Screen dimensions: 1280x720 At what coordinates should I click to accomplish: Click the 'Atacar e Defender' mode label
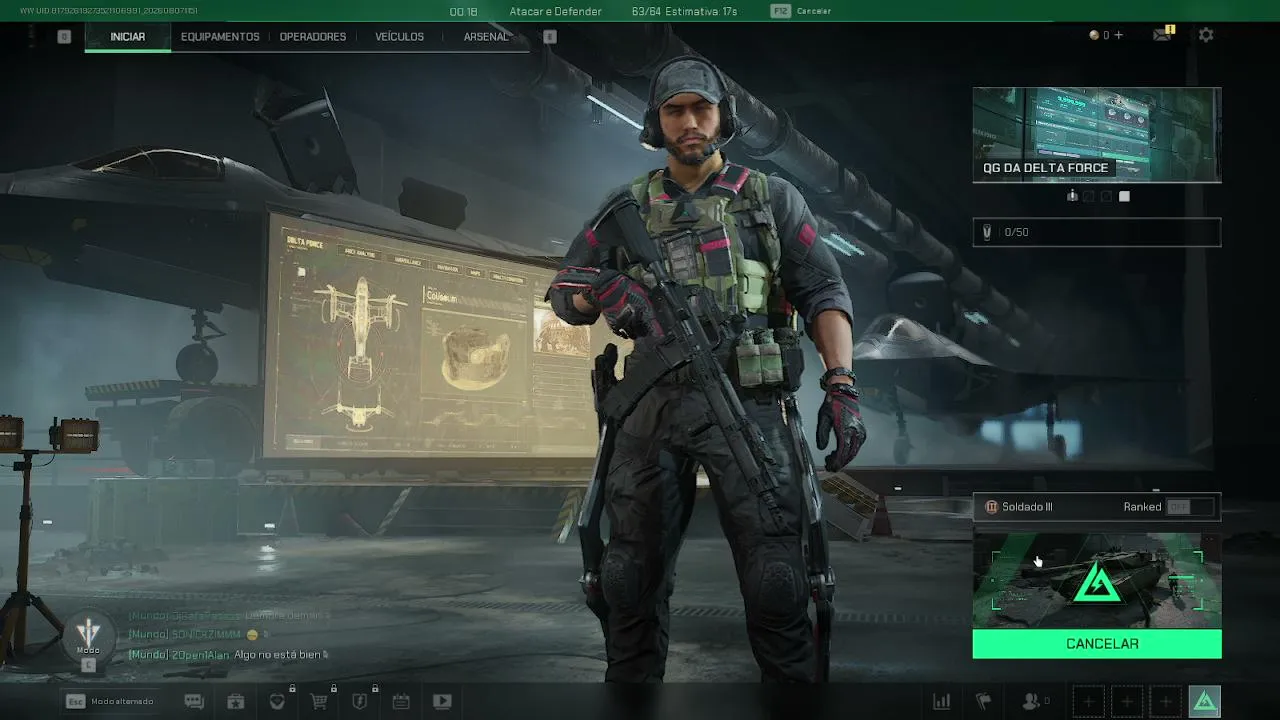click(556, 11)
